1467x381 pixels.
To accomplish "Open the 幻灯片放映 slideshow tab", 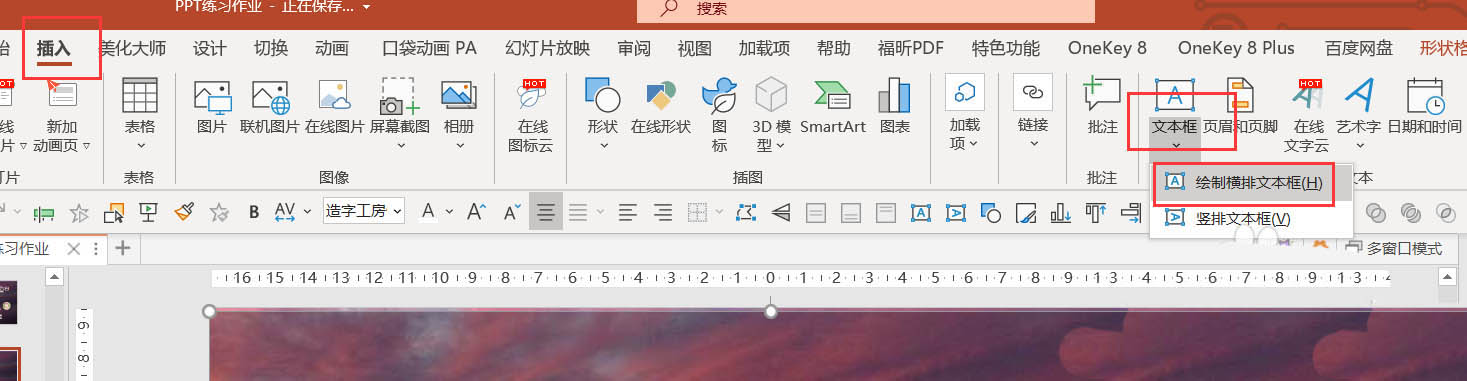I will tap(547, 48).
